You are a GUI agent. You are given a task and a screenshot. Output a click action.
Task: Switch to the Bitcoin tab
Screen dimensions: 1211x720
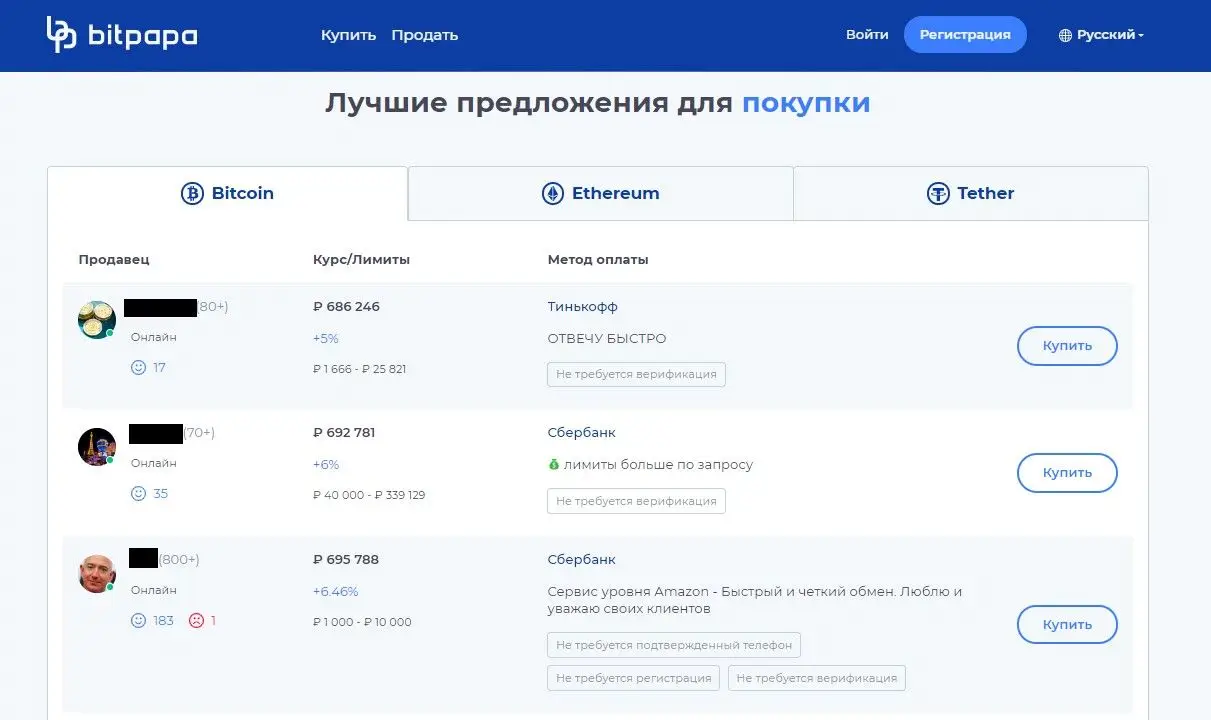228,193
